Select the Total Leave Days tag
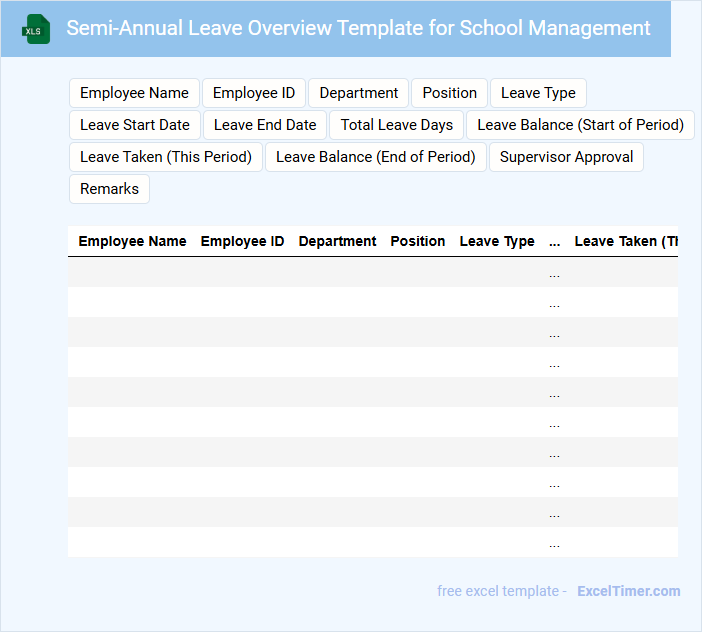702x632 pixels. pos(396,125)
